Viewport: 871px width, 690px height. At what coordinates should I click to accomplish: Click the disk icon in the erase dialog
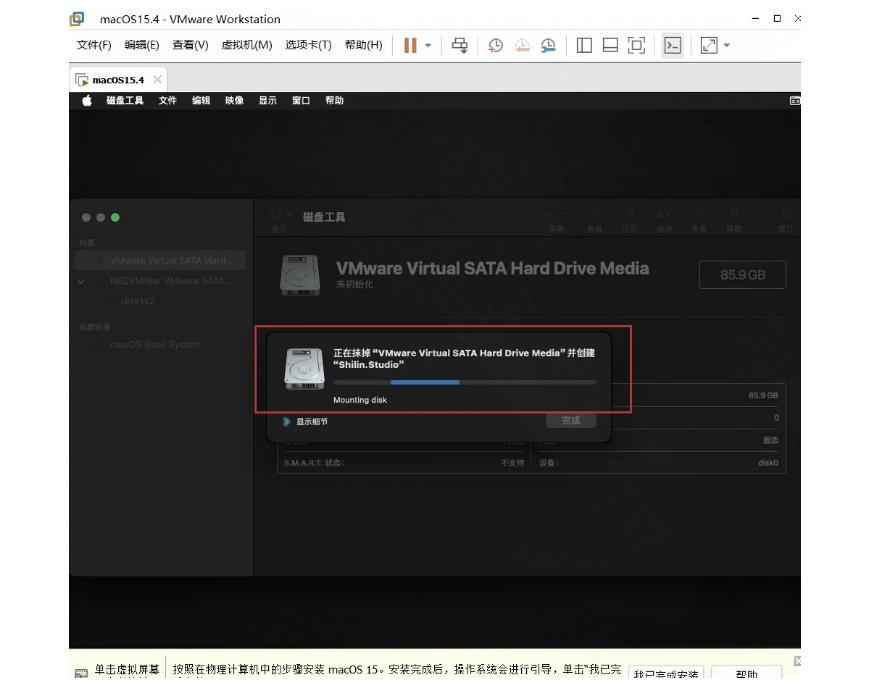pyautogui.click(x=304, y=369)
